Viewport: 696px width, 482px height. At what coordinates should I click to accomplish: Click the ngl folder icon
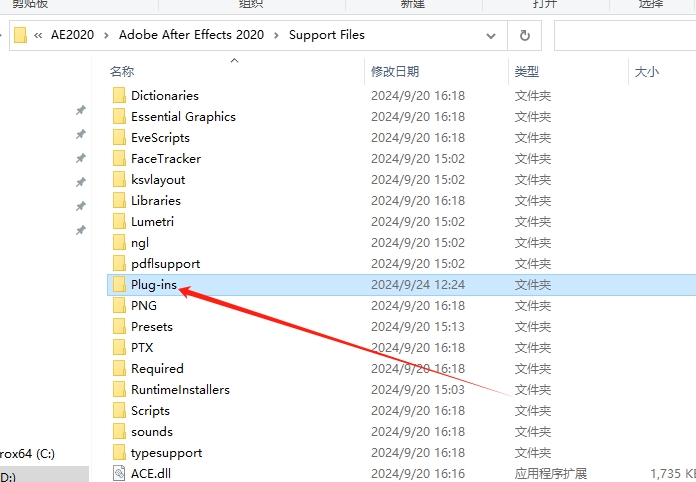pyautogui.click(x=119, y=242)
